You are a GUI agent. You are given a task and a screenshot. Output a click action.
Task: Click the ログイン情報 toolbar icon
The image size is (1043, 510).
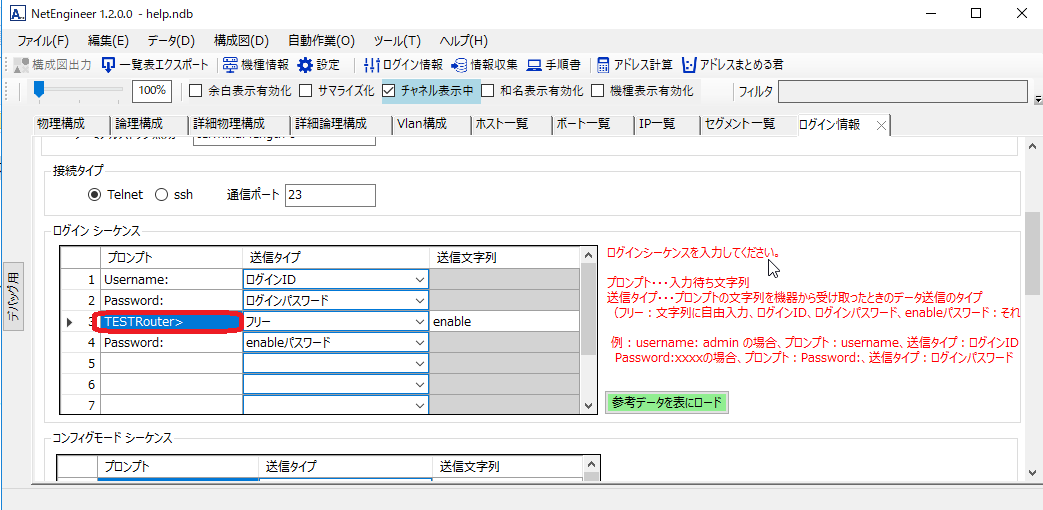(x=371, y=65)
